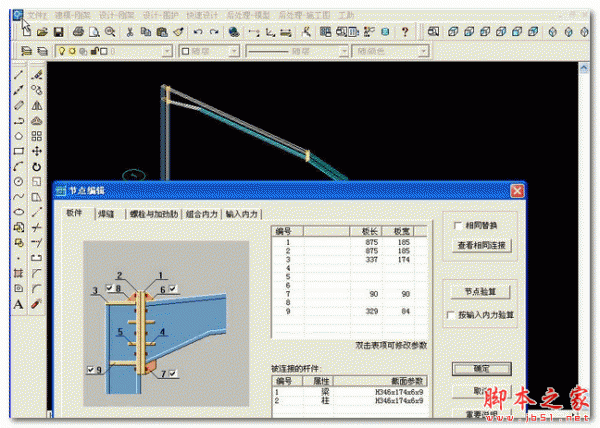Click the 查看相同连接 button

482,245
